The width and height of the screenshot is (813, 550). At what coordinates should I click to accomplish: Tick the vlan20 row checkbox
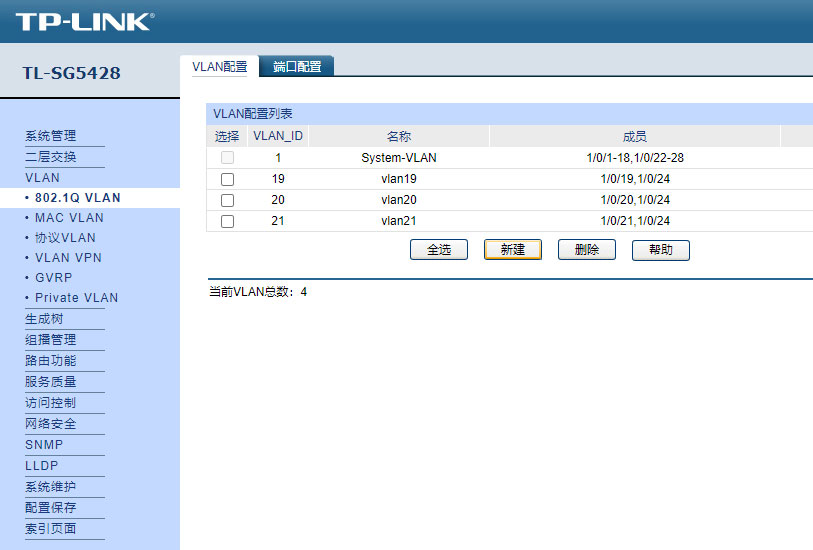pyautogui.click(x=227, y=200)
